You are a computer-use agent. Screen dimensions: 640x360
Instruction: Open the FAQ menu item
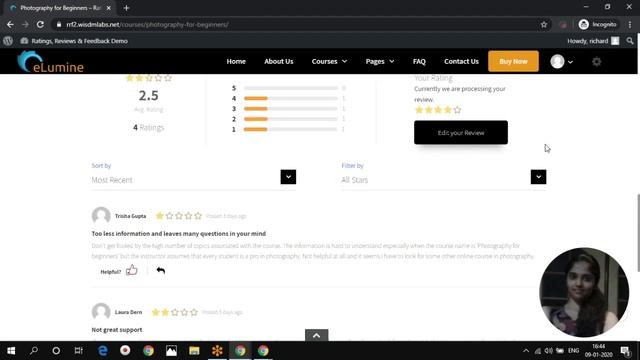pos(419,61)
